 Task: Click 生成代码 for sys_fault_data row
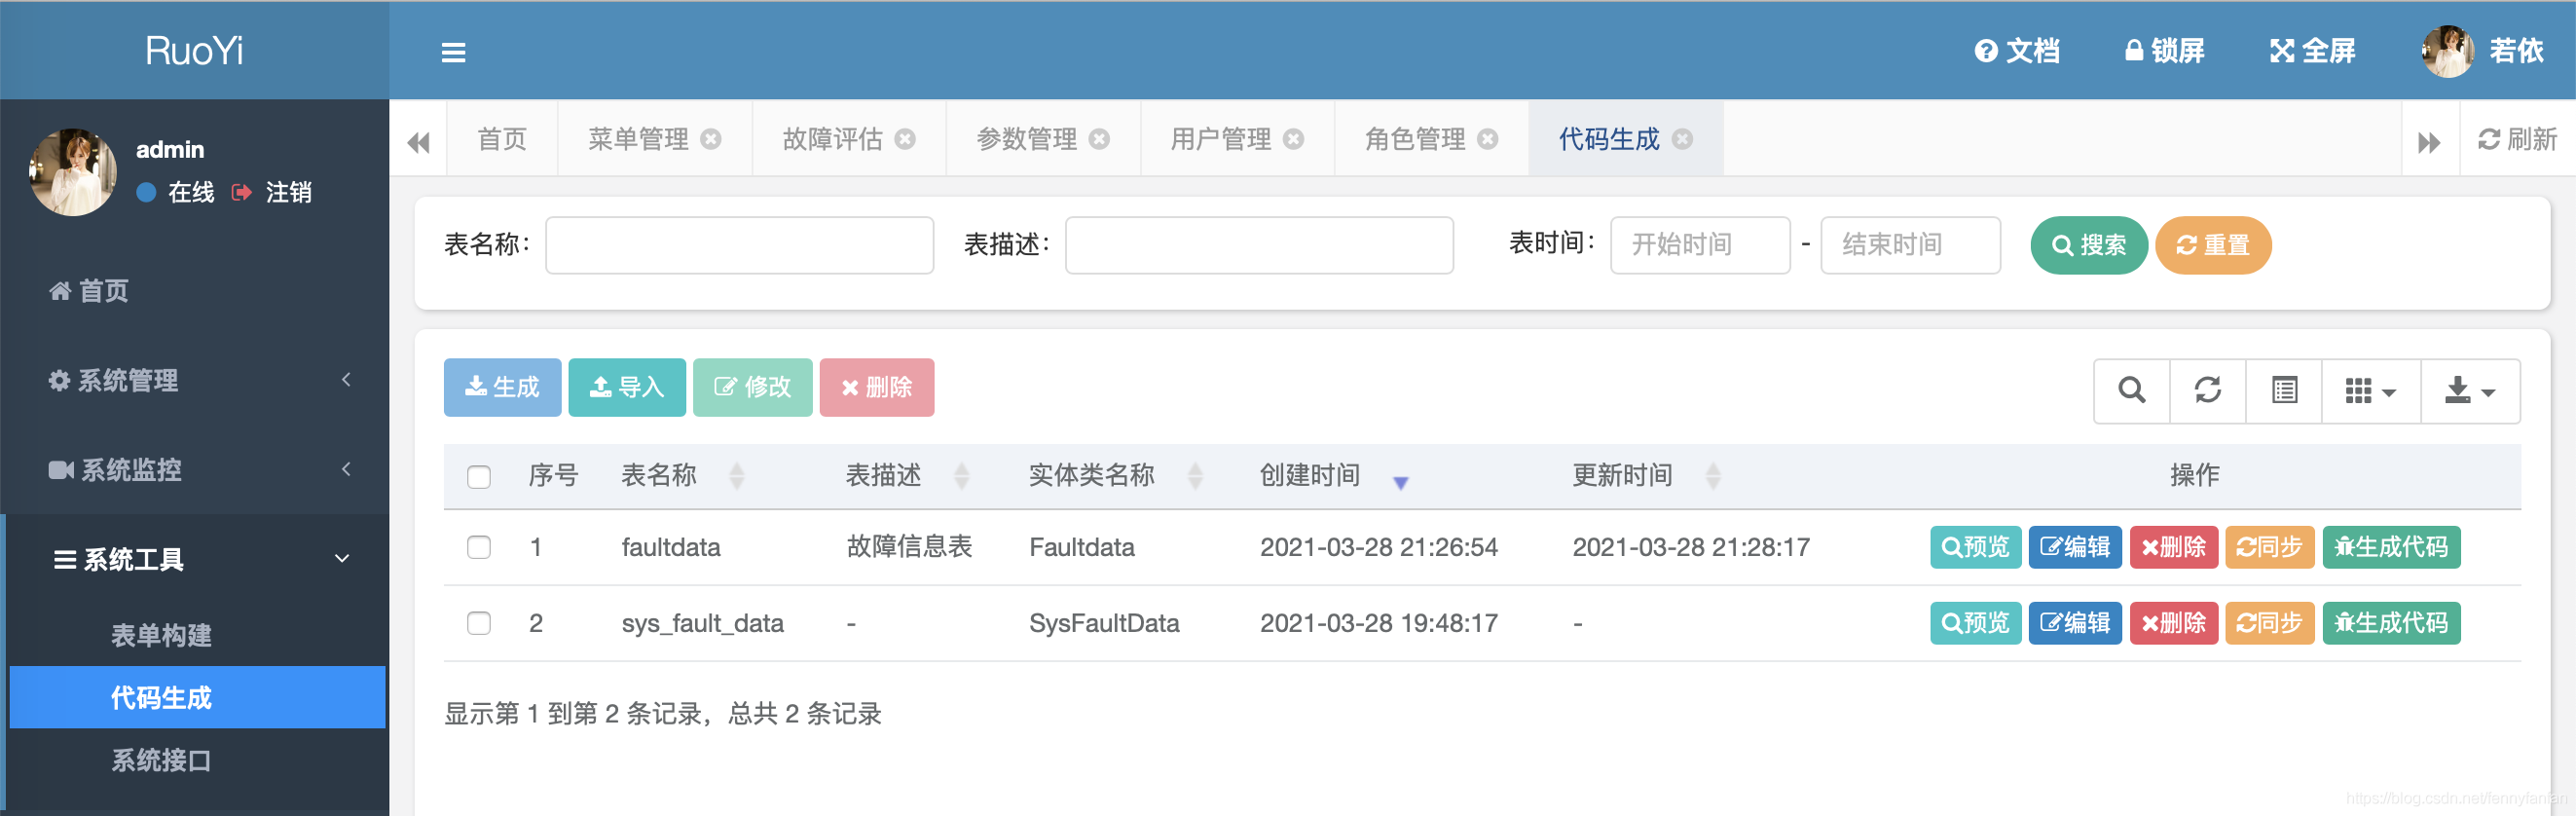(2391, 623)
